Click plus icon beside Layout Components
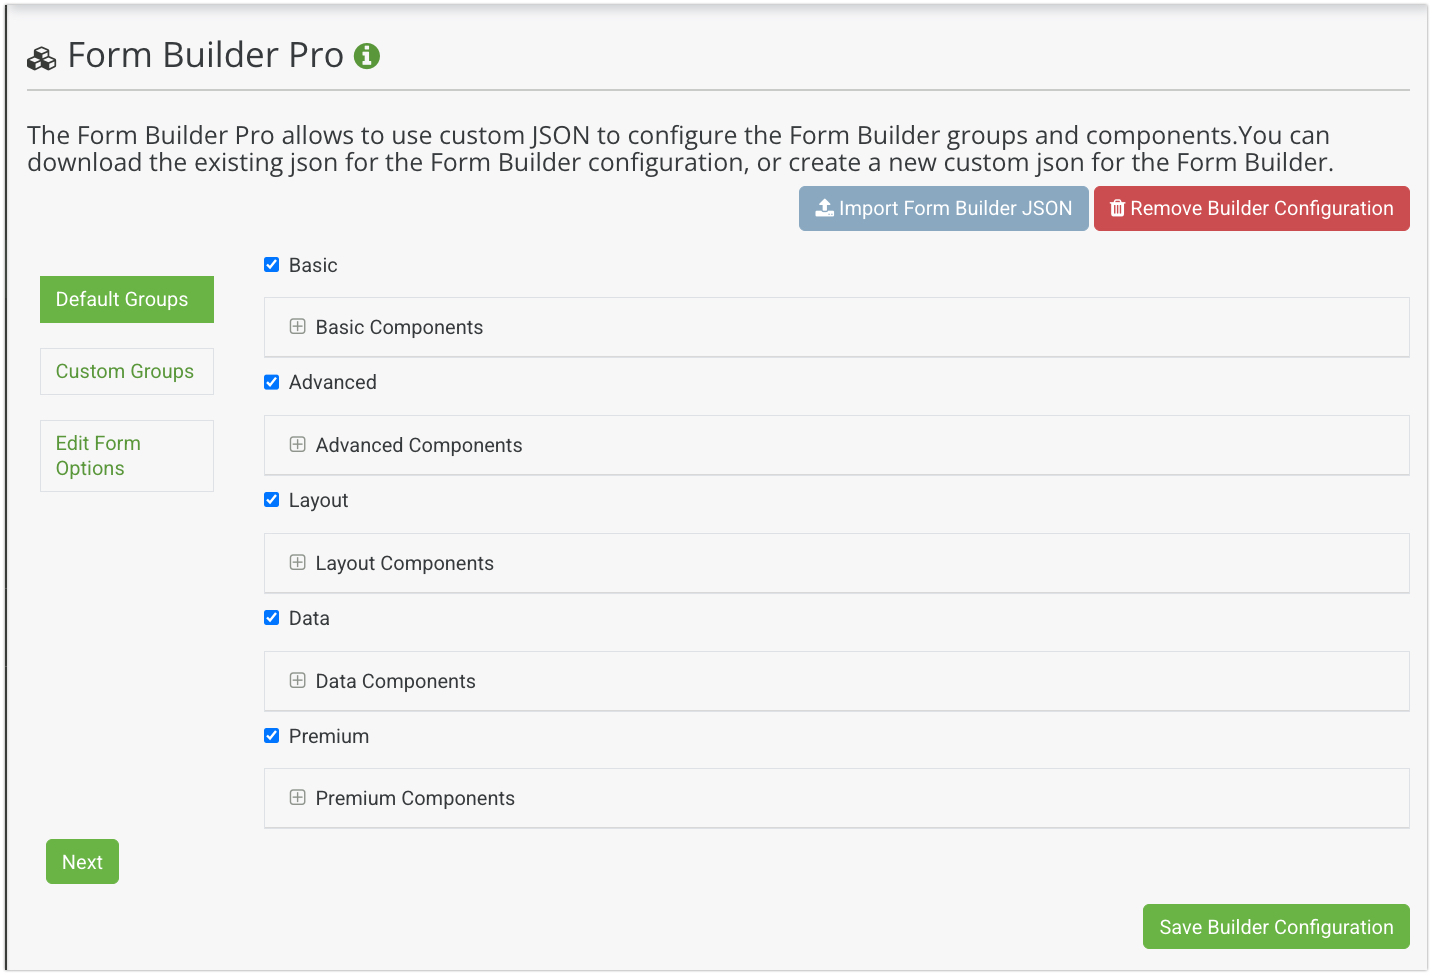The height and width of the screenshot is (975, 1432). coord(297,562)
